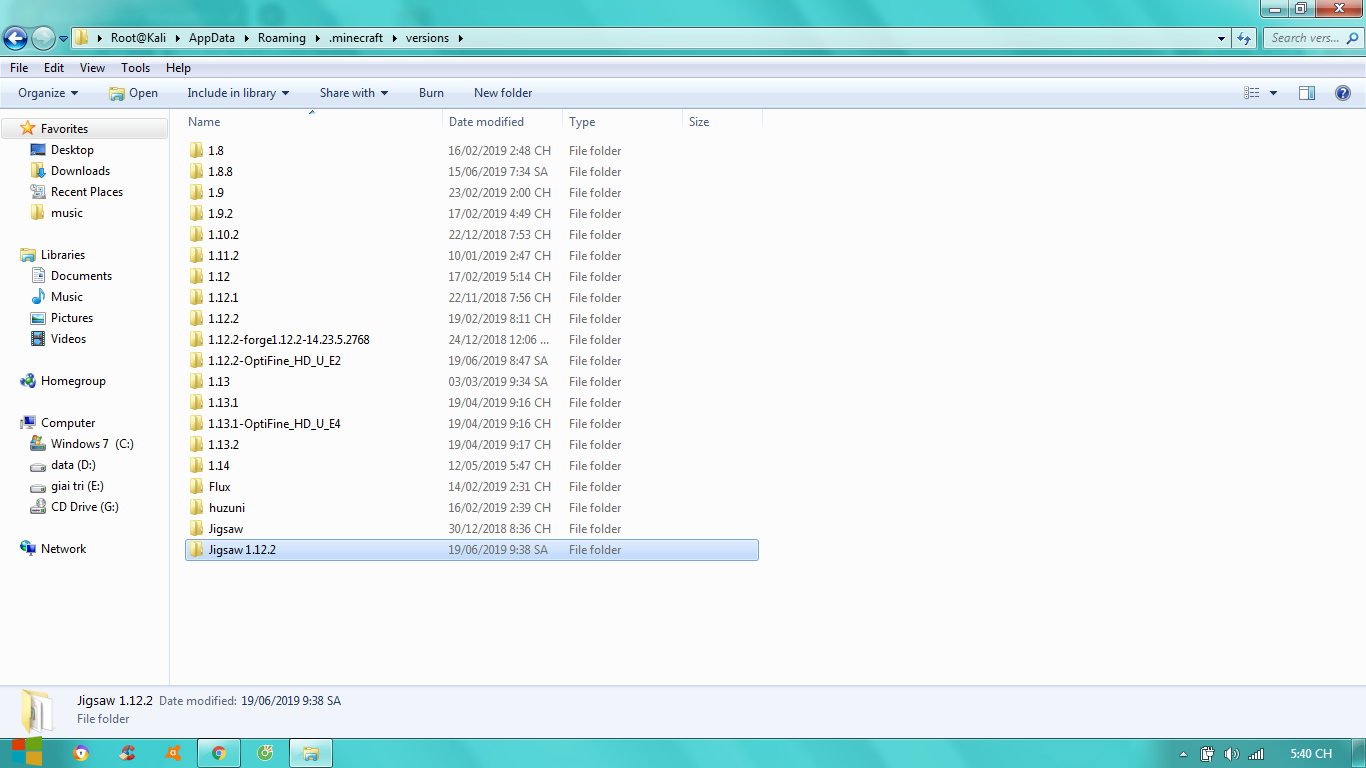Click the taskbar volume speaker icon
The image size is (1366, 768).
click(1231, 754)
